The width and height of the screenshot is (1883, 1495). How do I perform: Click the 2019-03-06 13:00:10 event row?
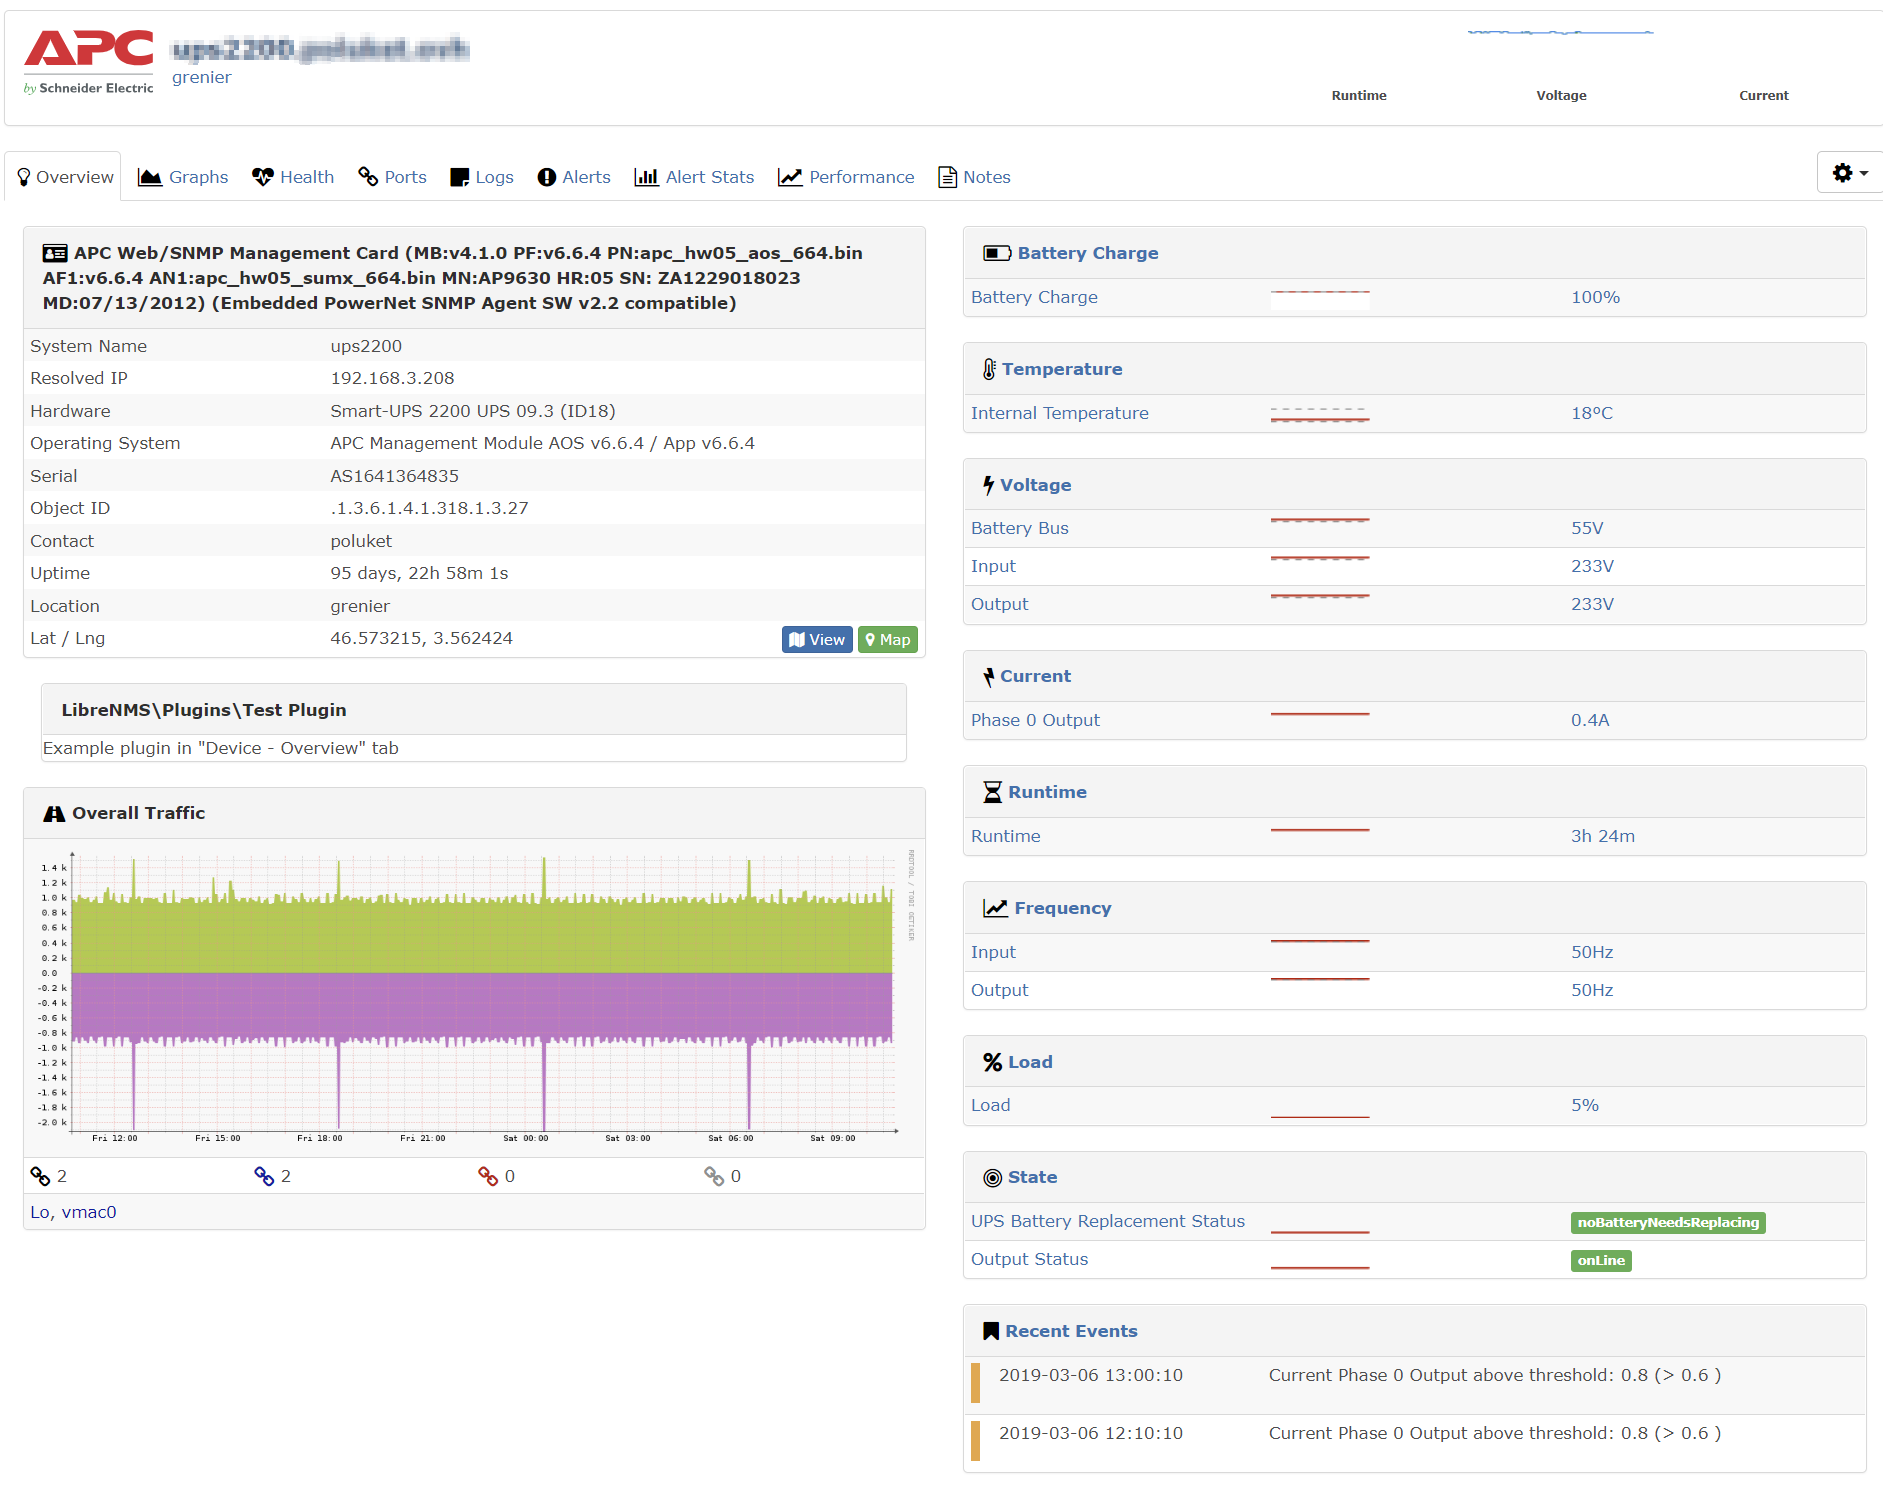(1415, 1385)
